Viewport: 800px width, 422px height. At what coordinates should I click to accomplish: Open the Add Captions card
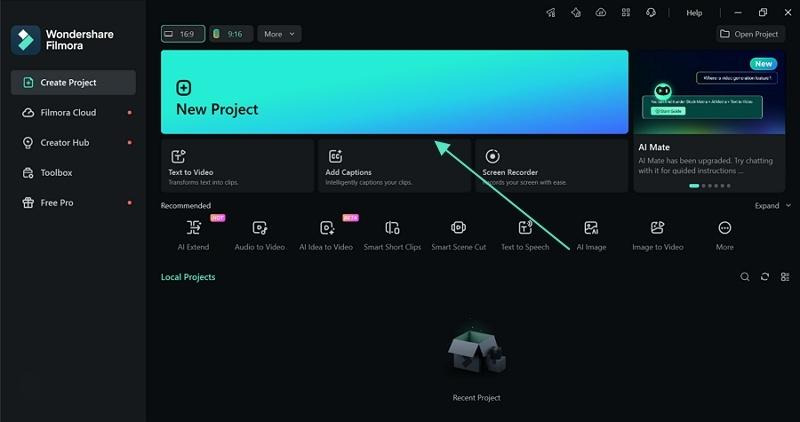[x=394, y=166]
